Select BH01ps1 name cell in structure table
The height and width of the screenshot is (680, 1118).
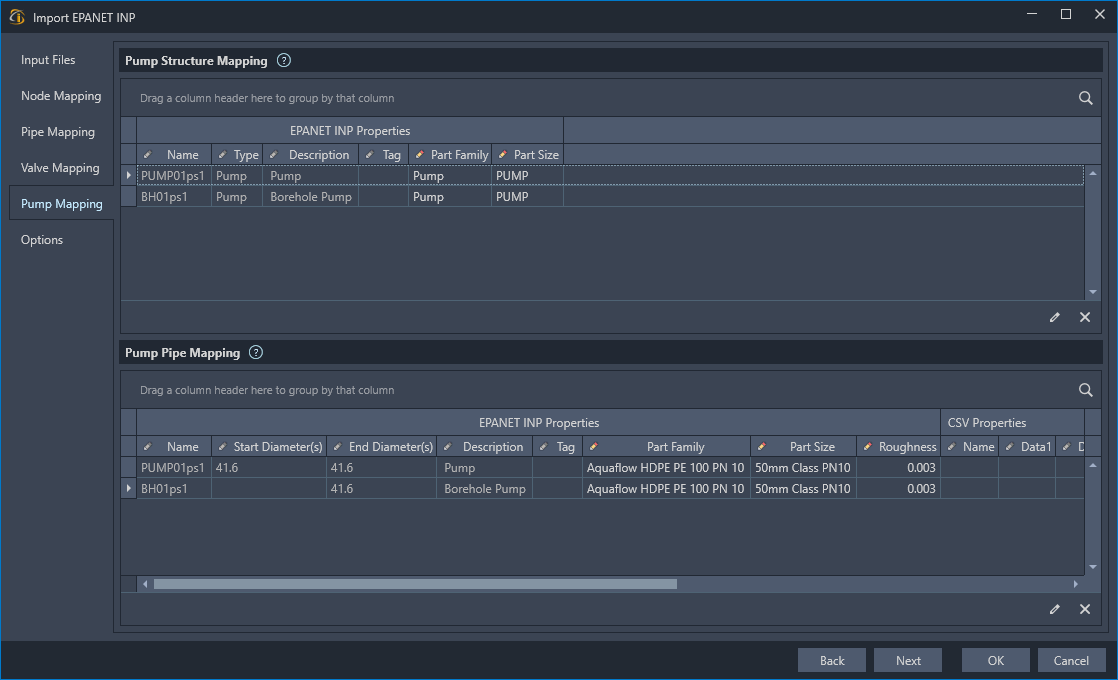pos(173,197)
